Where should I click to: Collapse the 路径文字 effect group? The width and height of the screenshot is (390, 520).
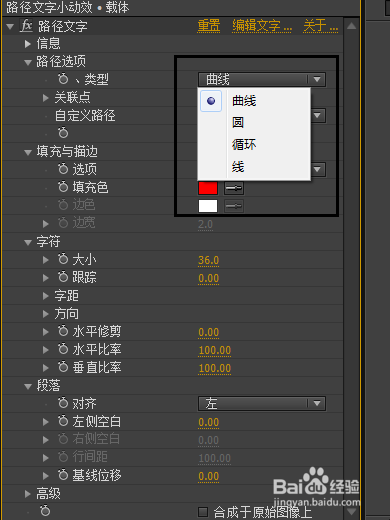coord(10,26)
